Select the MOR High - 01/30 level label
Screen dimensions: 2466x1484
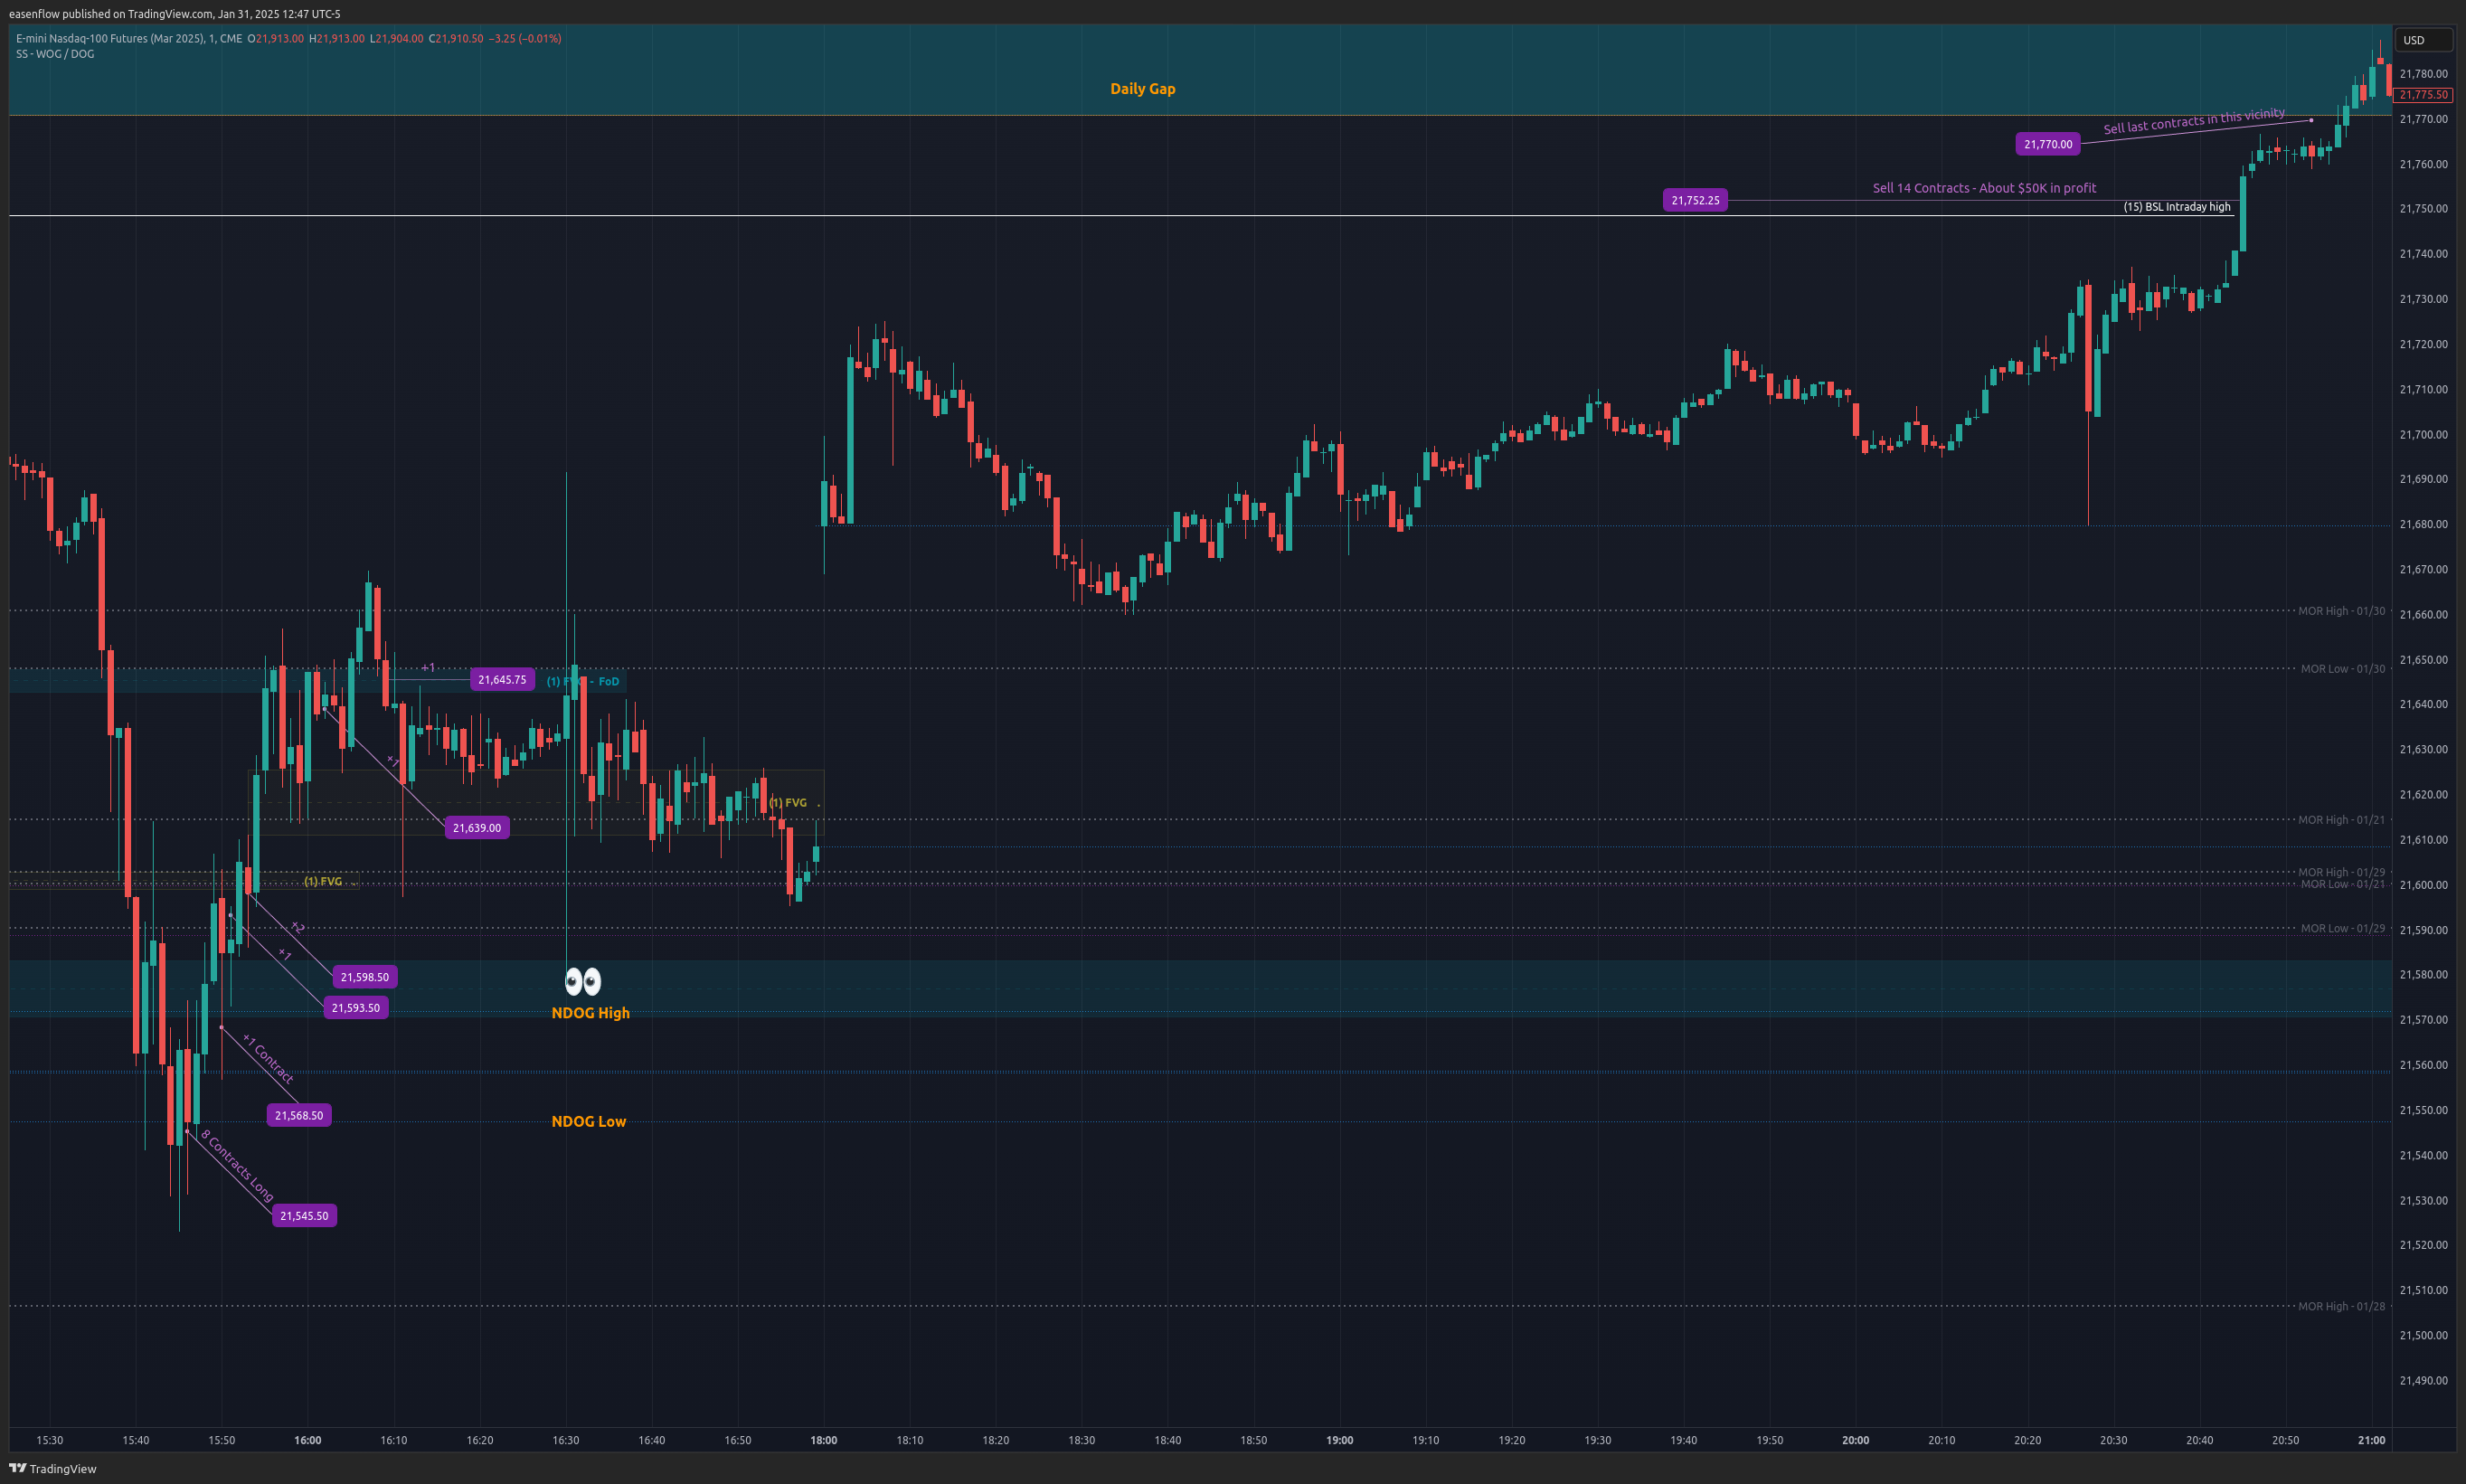2341,611
